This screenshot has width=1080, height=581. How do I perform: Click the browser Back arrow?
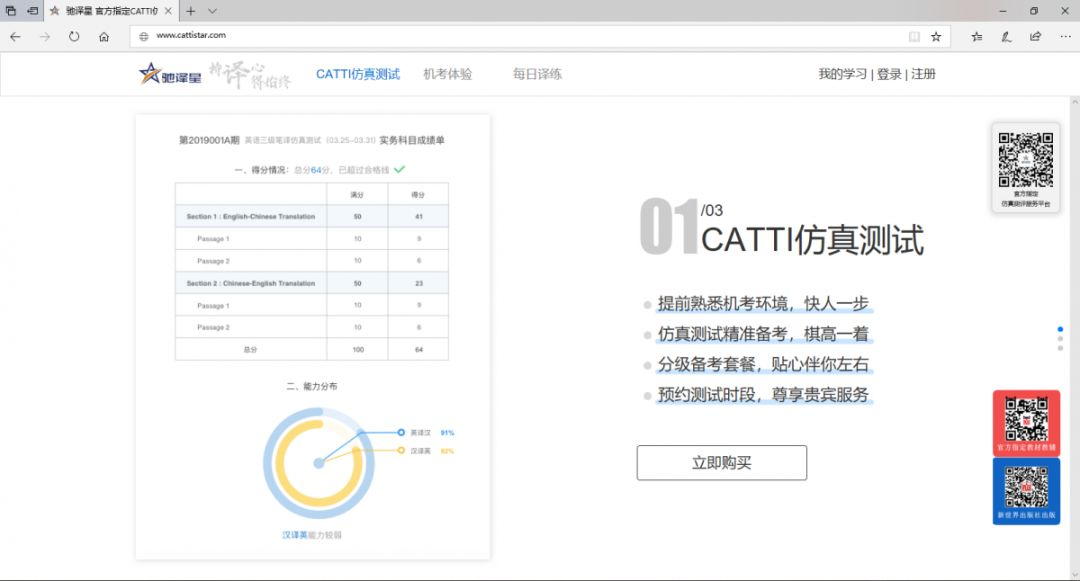[15, 36]
